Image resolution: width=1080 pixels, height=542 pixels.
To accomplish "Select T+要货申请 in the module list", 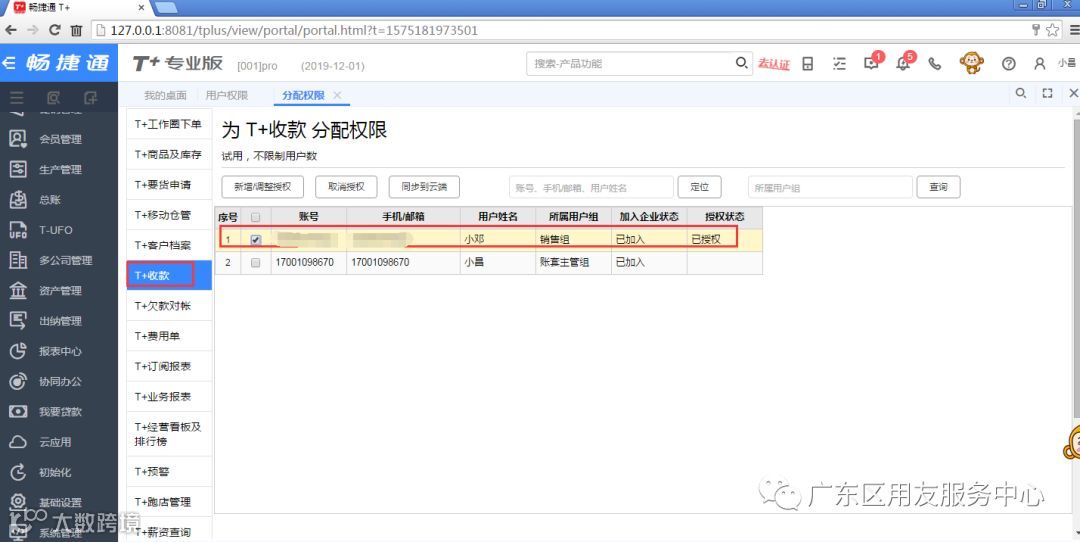I will 169,185.
